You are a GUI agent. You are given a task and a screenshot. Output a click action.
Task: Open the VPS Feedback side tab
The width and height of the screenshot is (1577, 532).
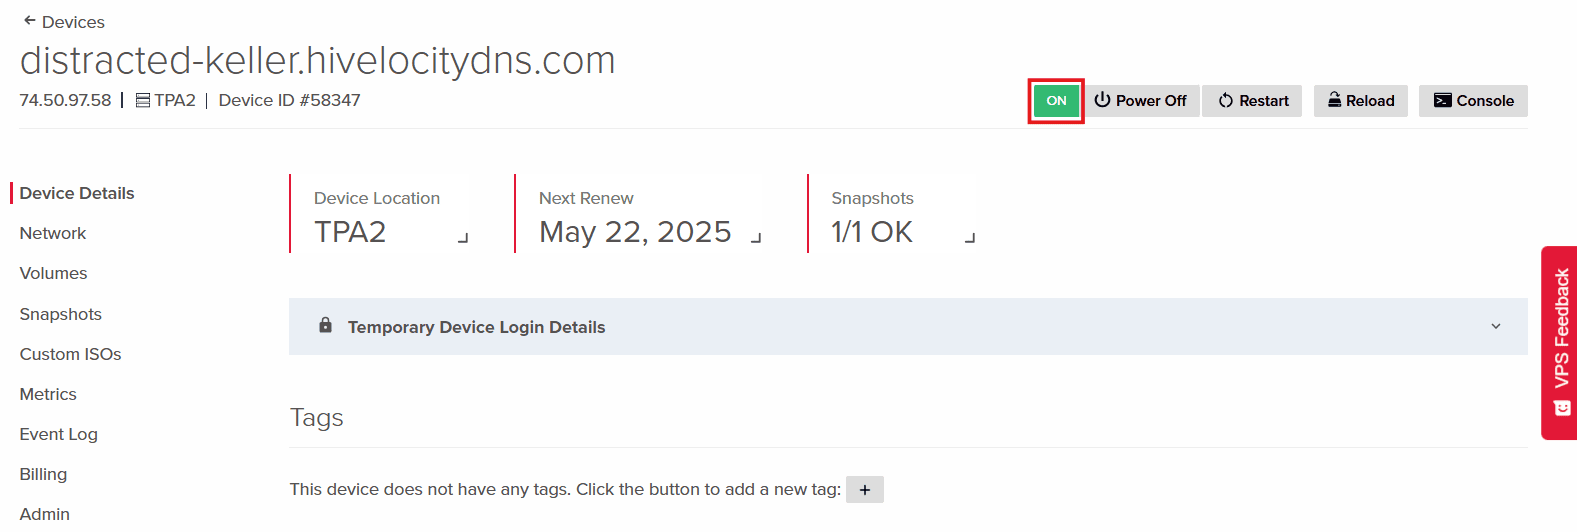1560,342
